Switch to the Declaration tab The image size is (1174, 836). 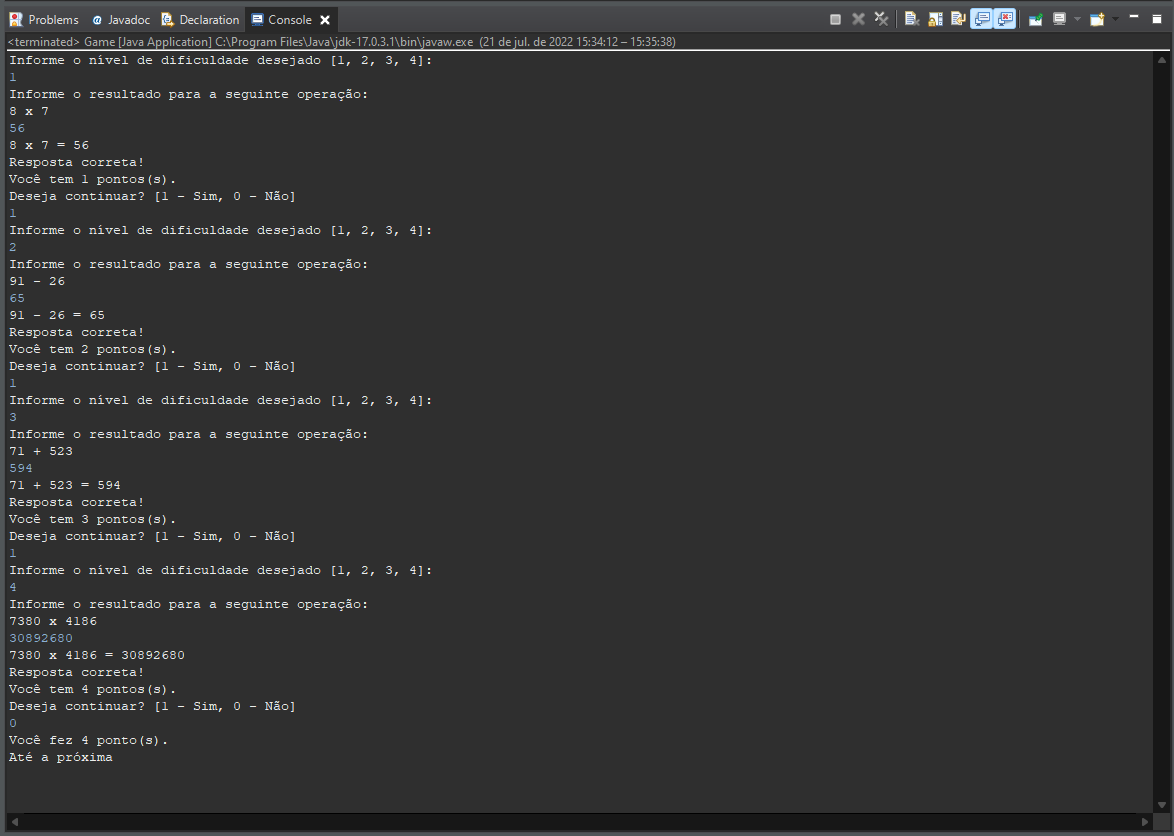click(x=200, y=18)
